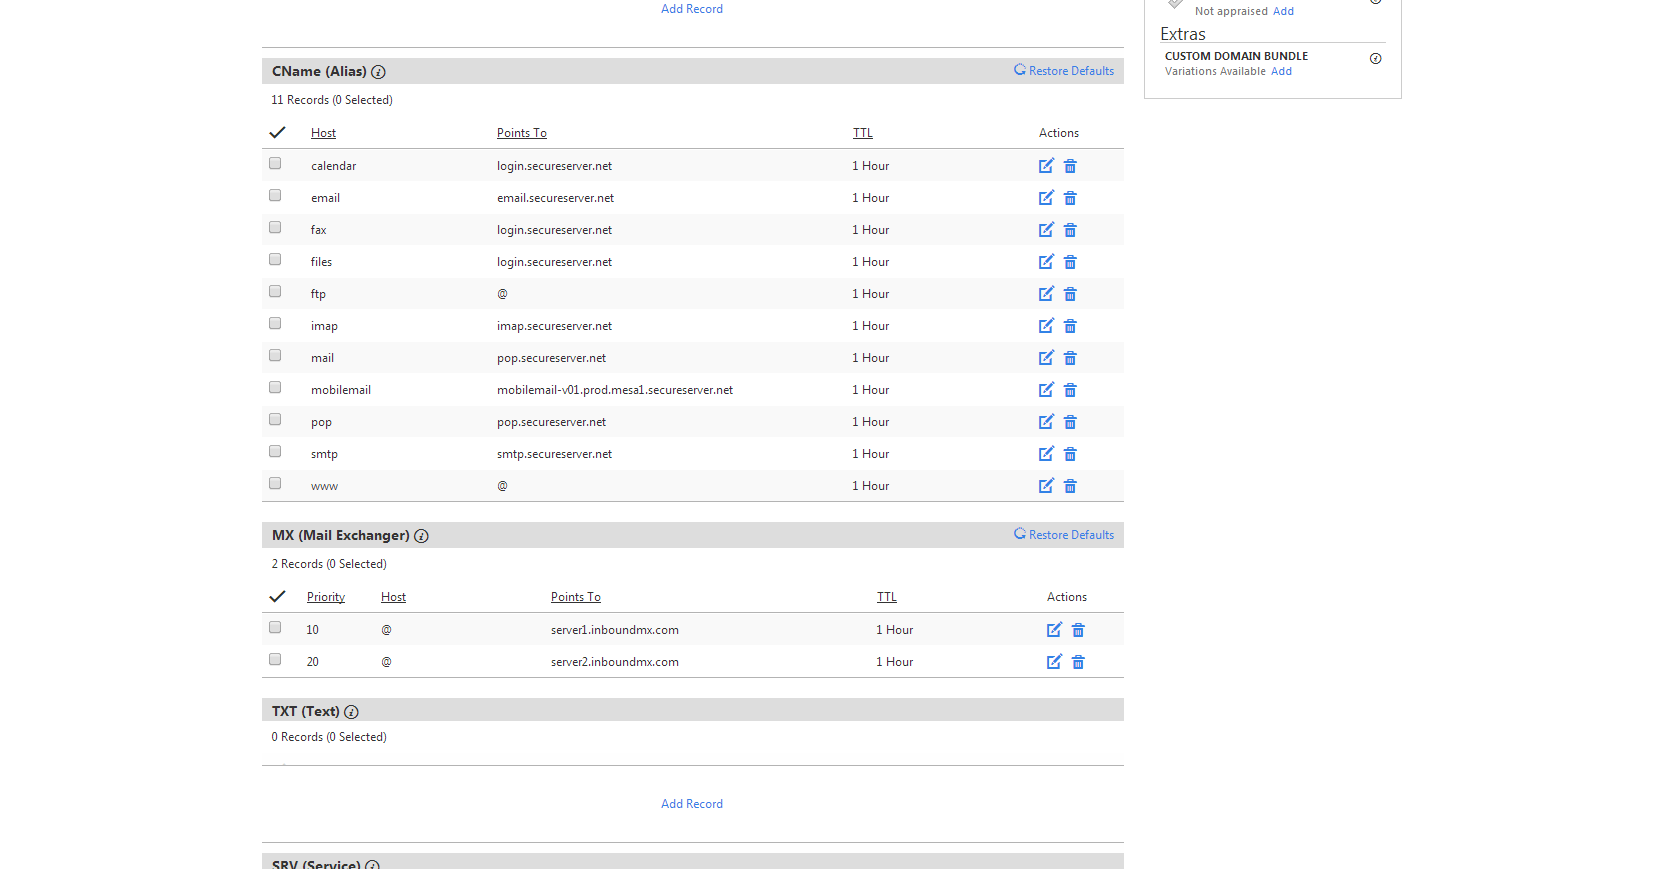Edit the pop CNAME record
This screenshot has width=1663, height=869.
[x=1046, y=422]
